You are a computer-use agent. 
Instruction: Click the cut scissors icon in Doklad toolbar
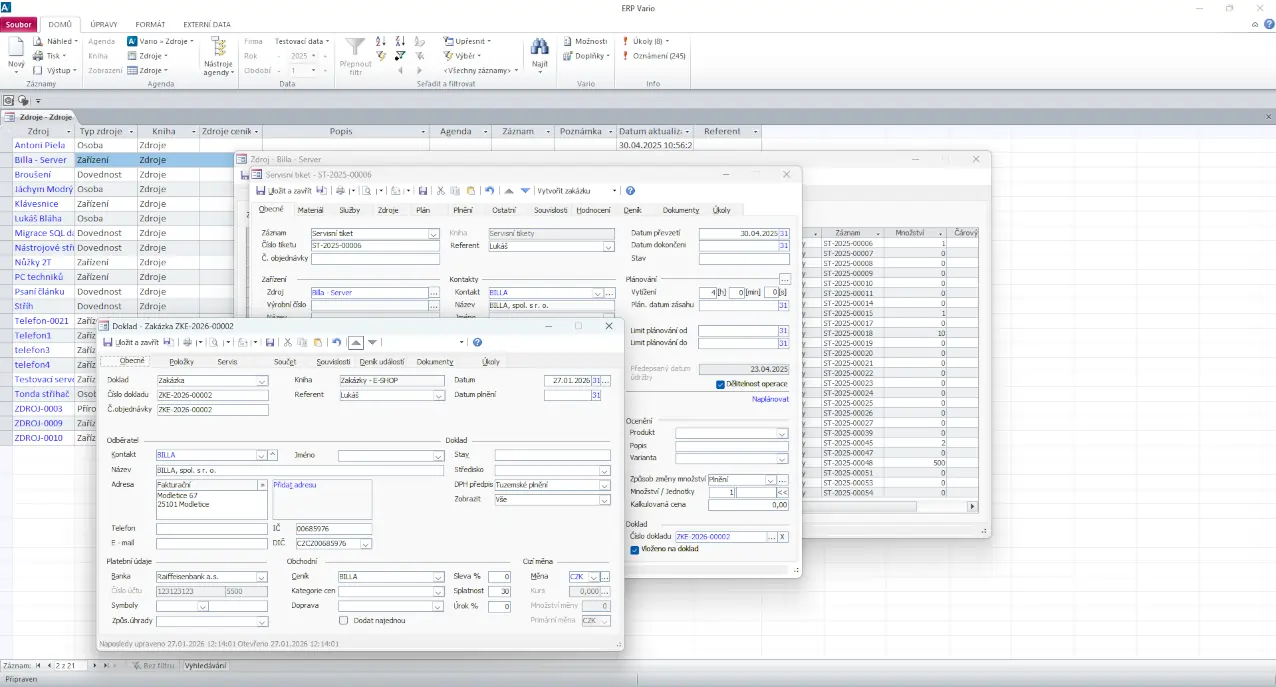[287, 342]
